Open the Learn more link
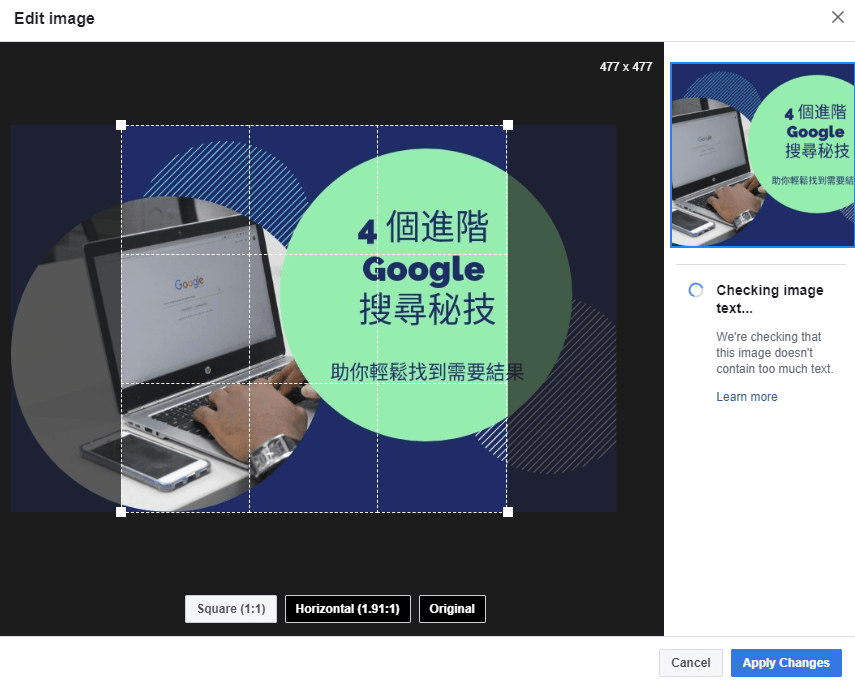855x687 pixels. pyautogui.click(x=746, y=396)
